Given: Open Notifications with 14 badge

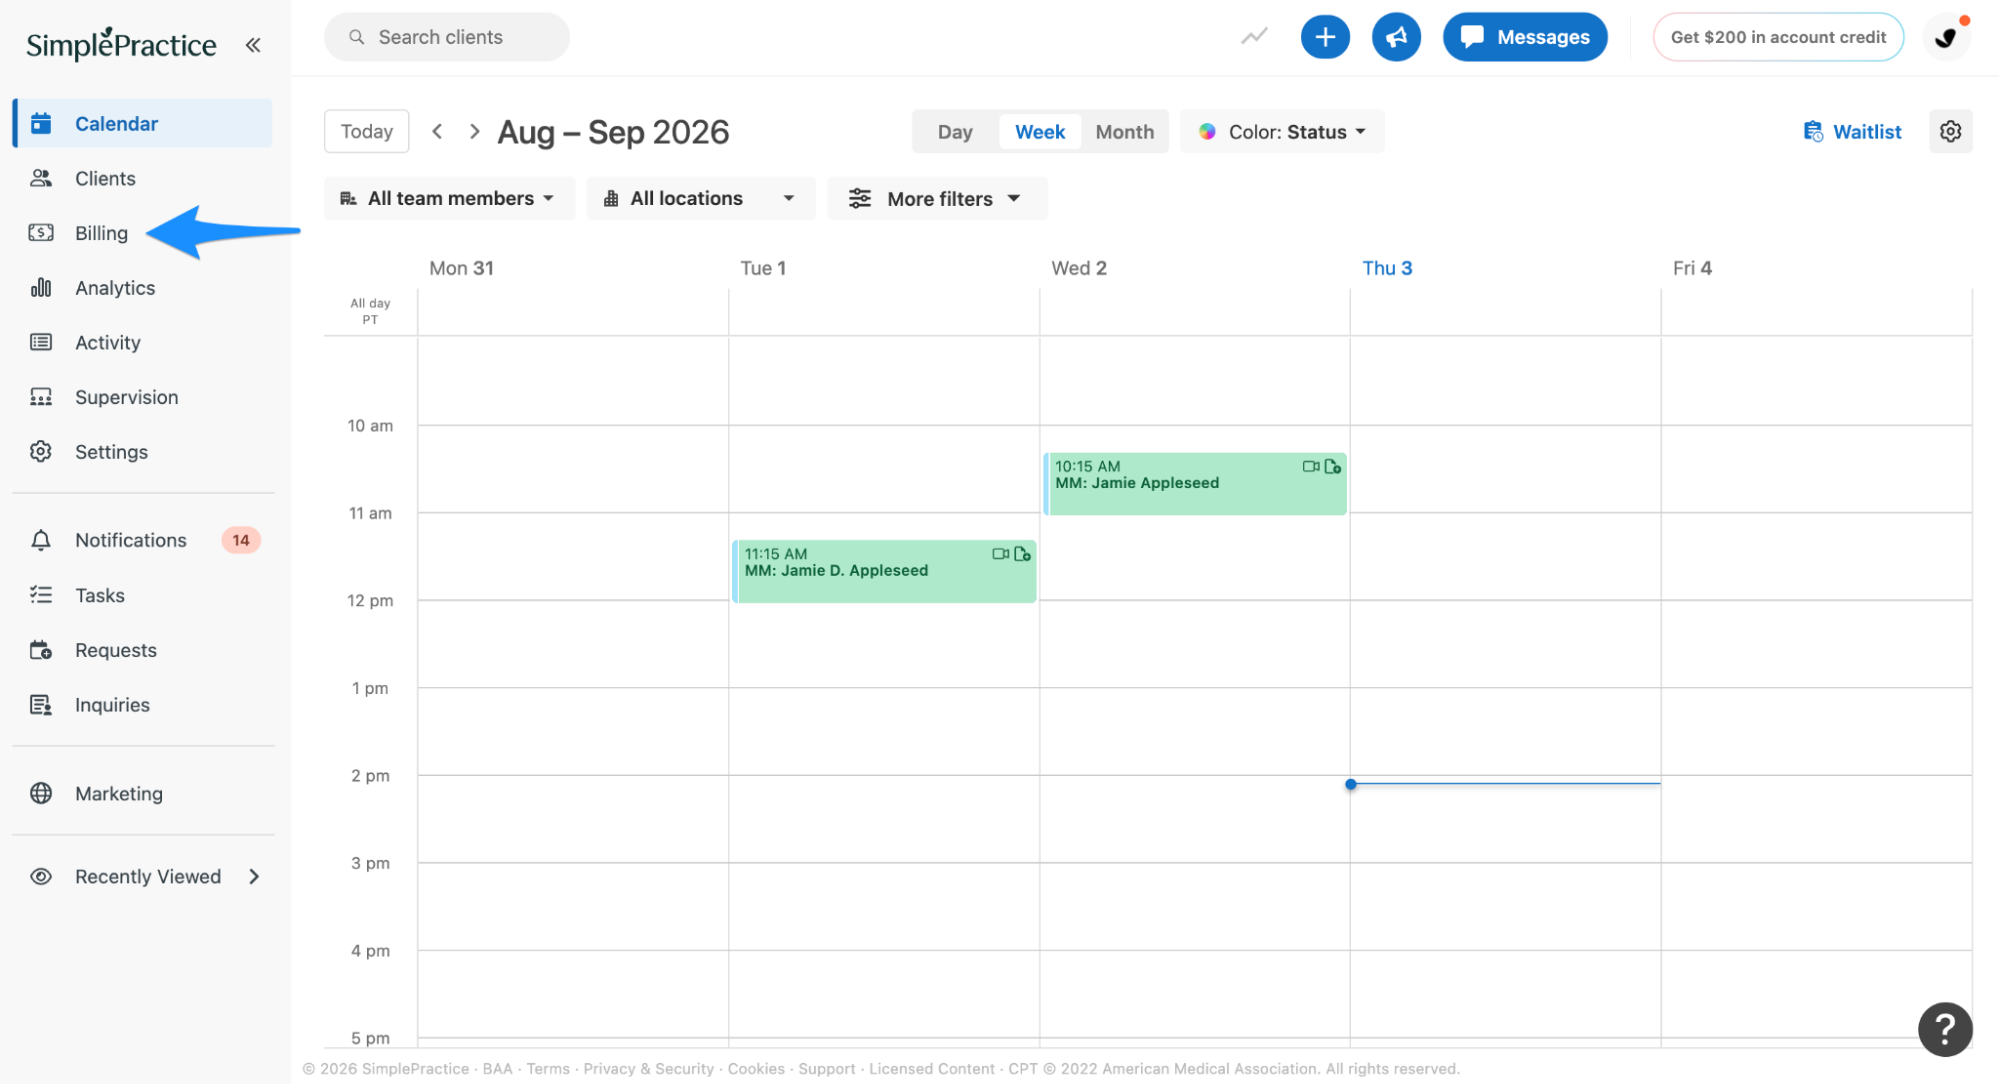Looking at the screenshot, I should (x=143, y=540).
